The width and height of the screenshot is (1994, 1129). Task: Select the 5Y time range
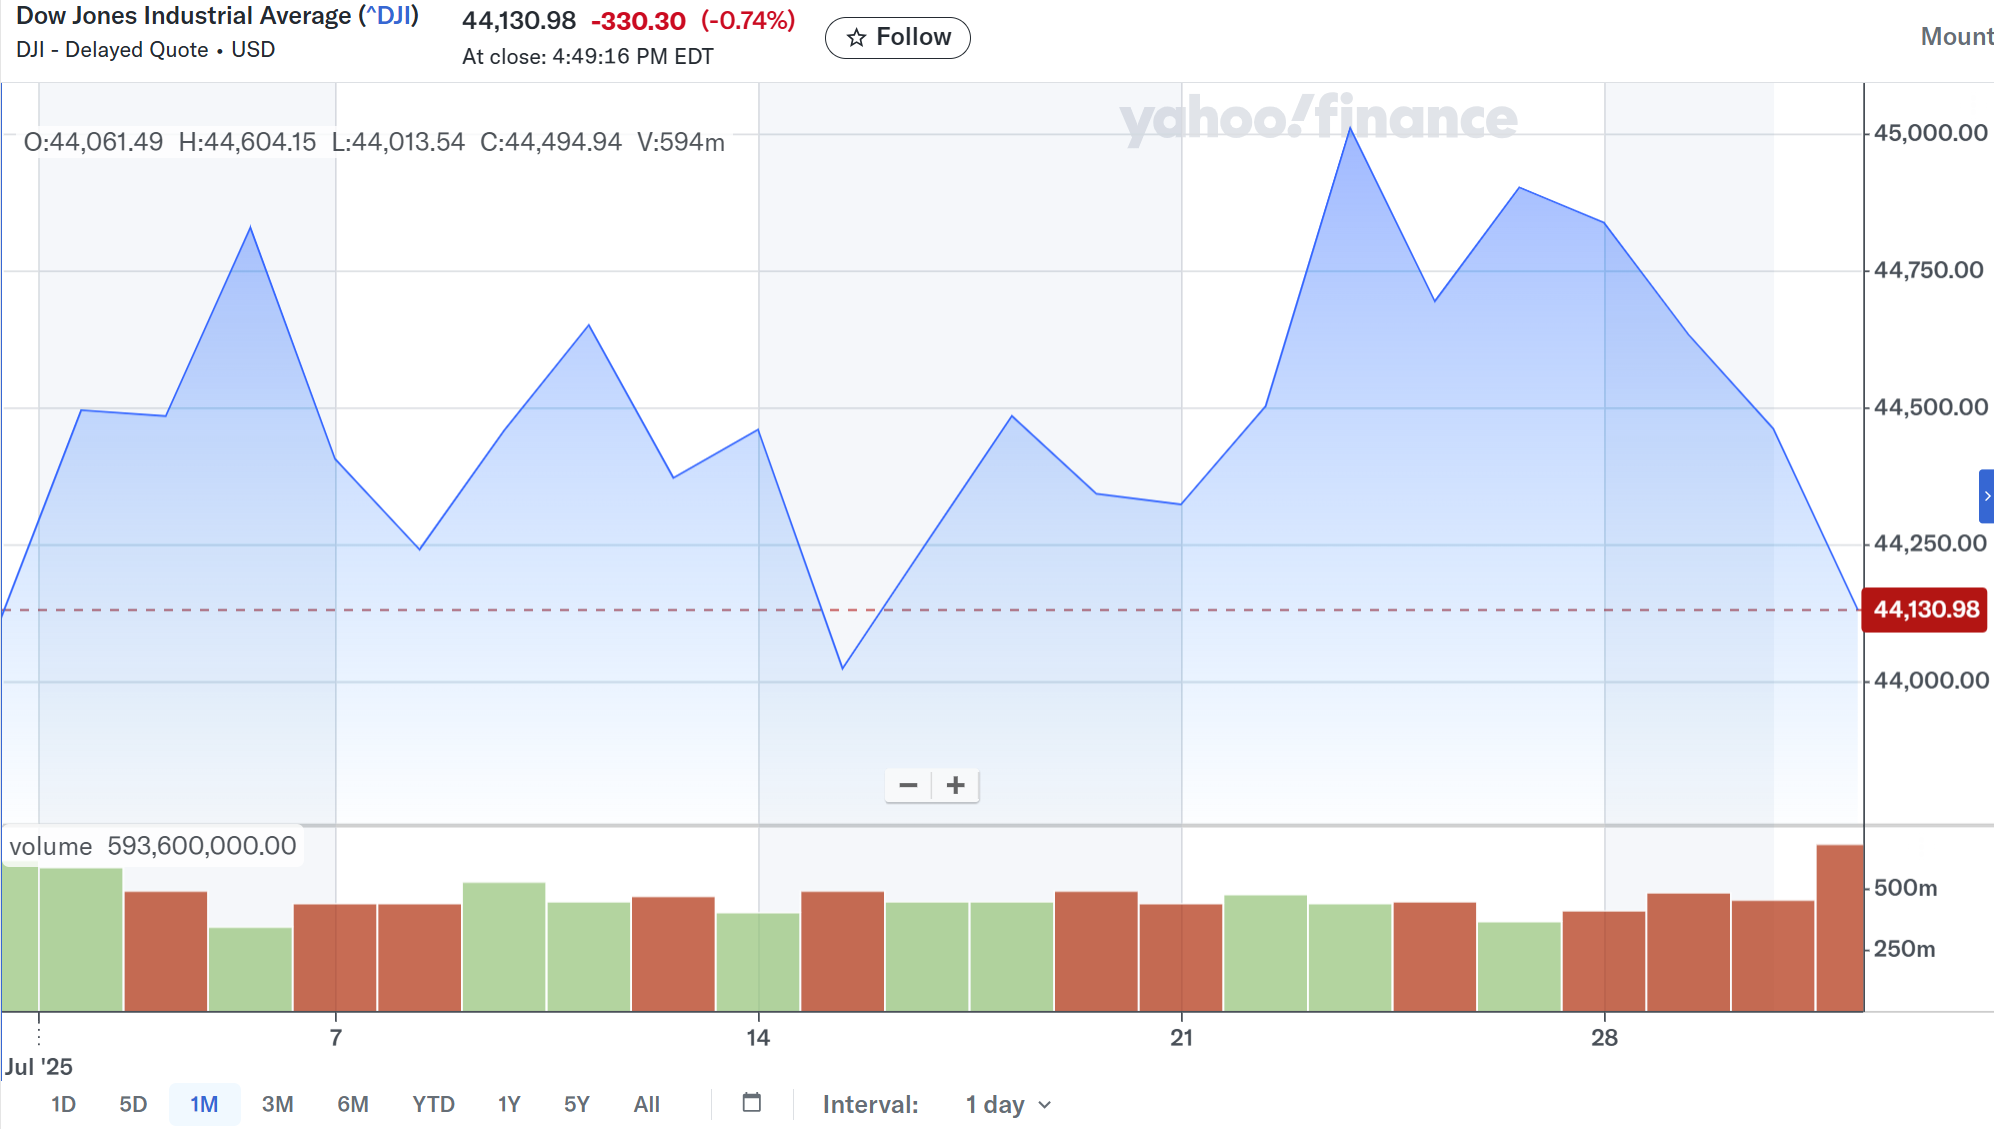coord(576,1104)
